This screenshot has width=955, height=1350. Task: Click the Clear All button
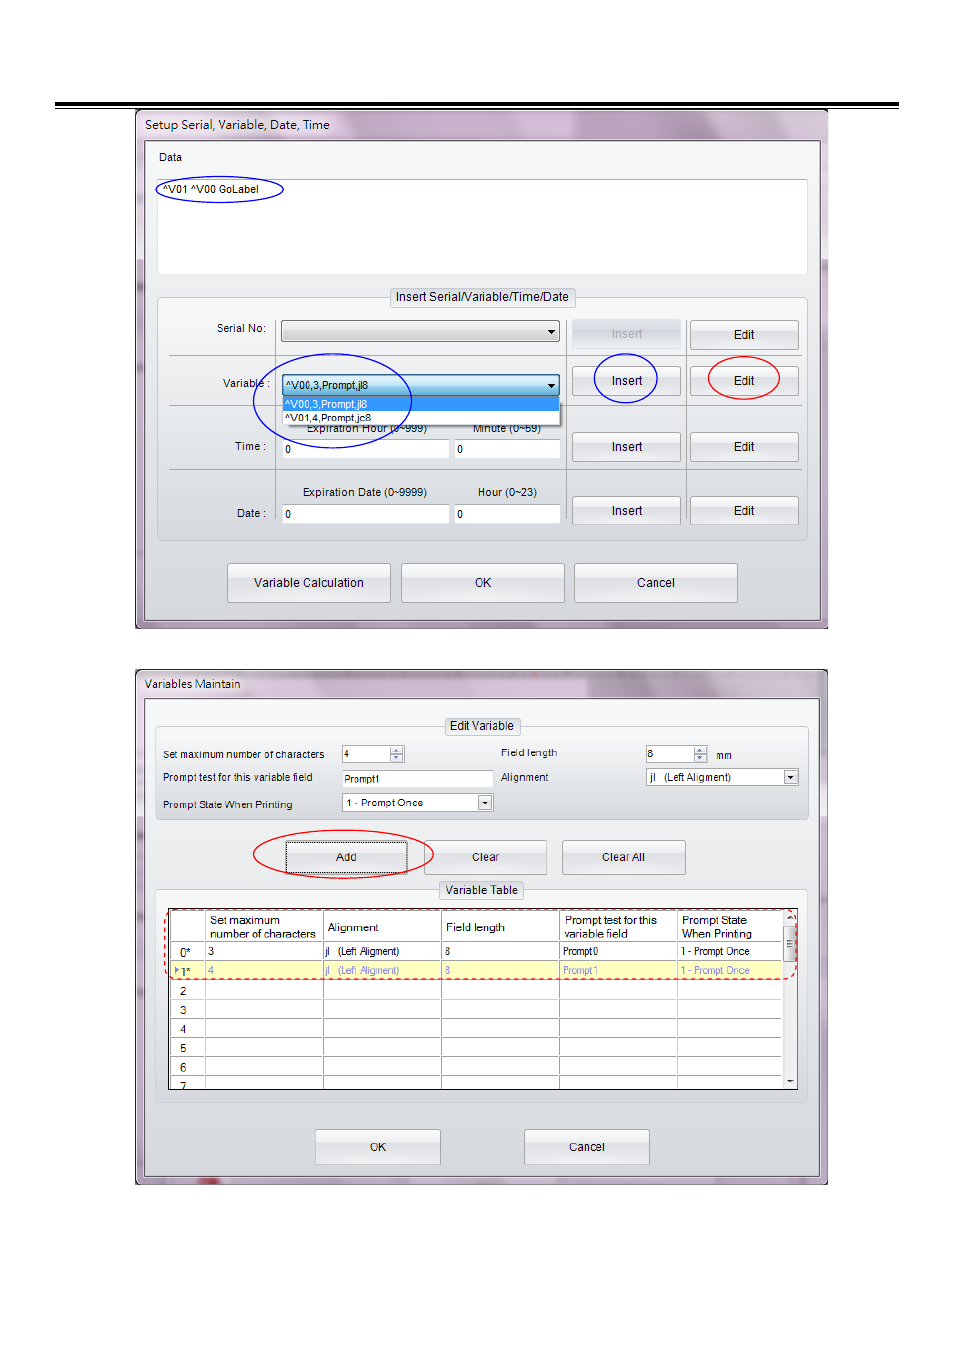tap(623, 857)
